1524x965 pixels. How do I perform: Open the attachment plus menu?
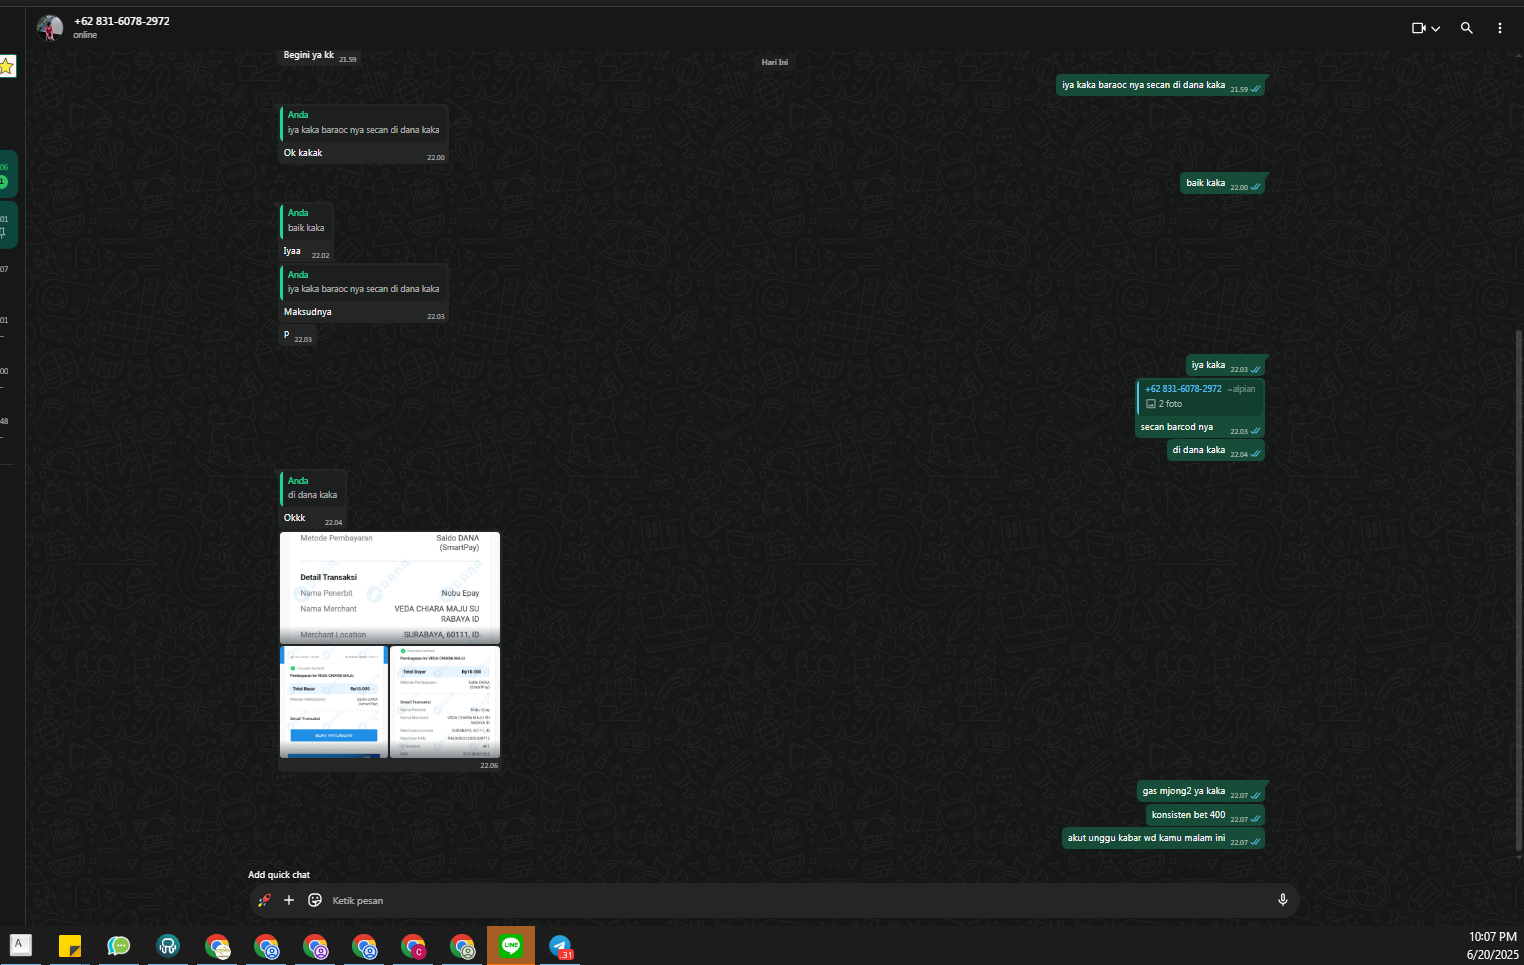coord(289,900)
